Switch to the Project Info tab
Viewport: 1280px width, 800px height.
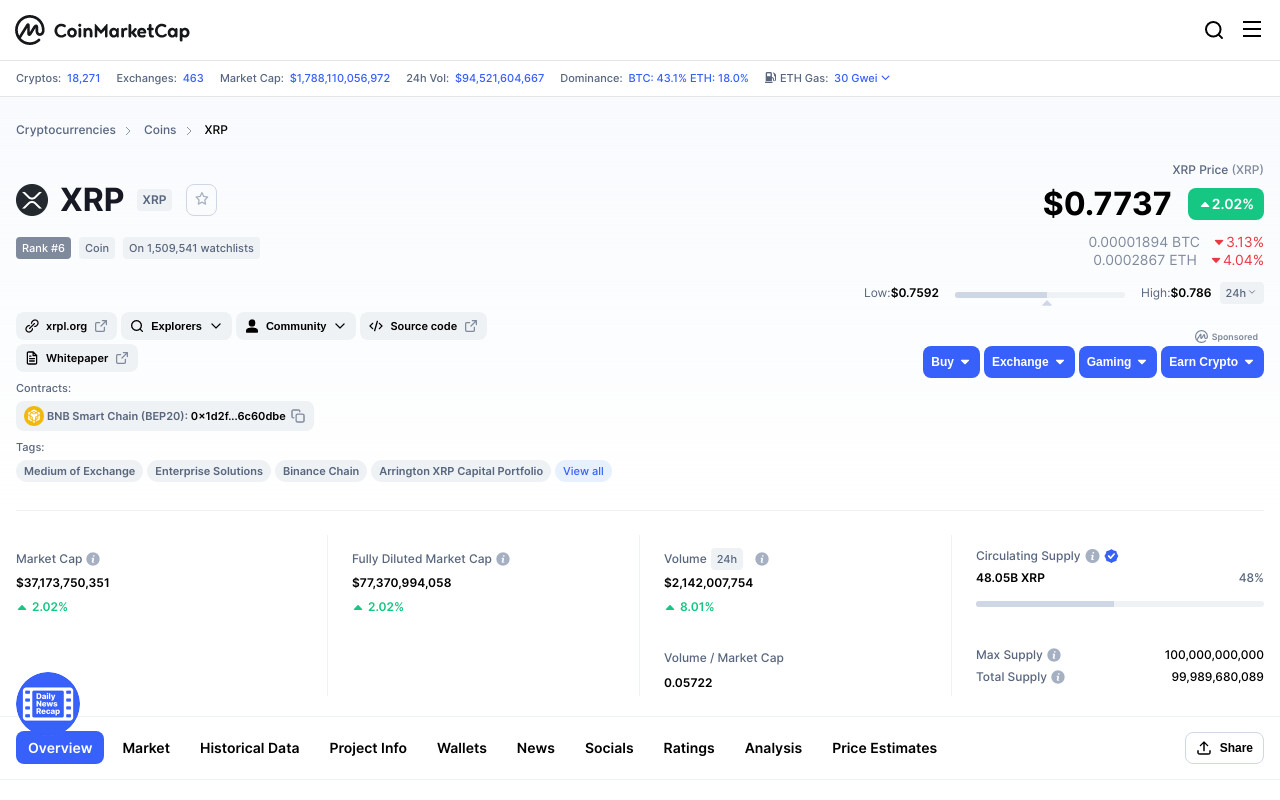point(368,748)
